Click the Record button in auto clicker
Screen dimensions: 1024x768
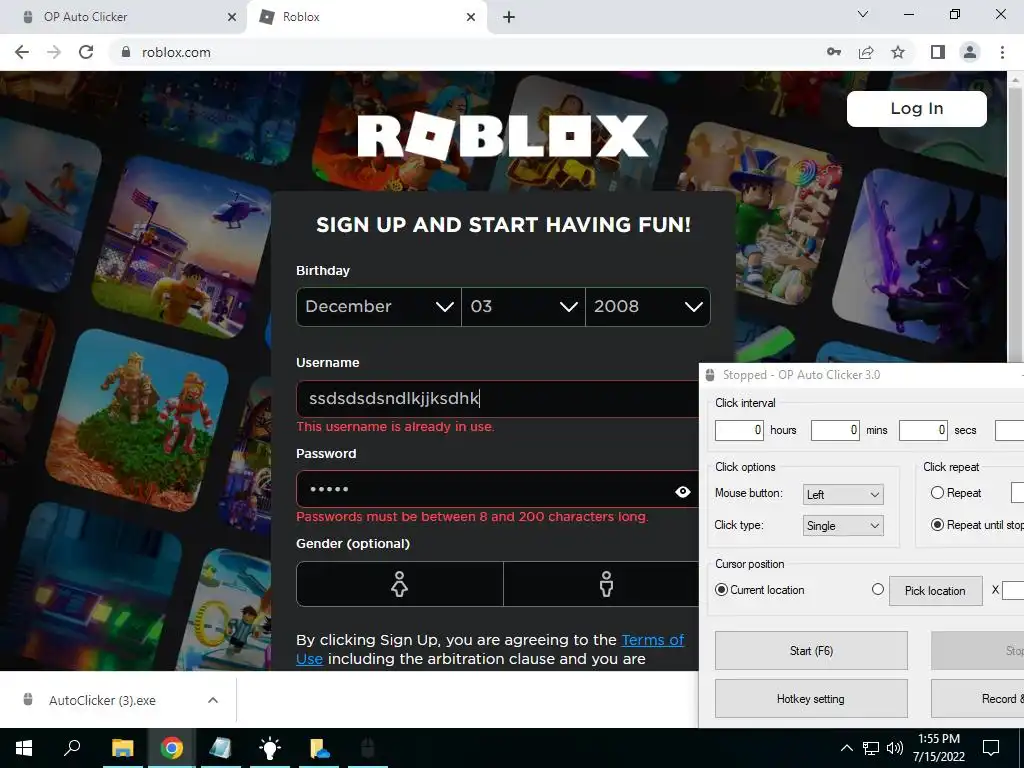click(978, 699)
